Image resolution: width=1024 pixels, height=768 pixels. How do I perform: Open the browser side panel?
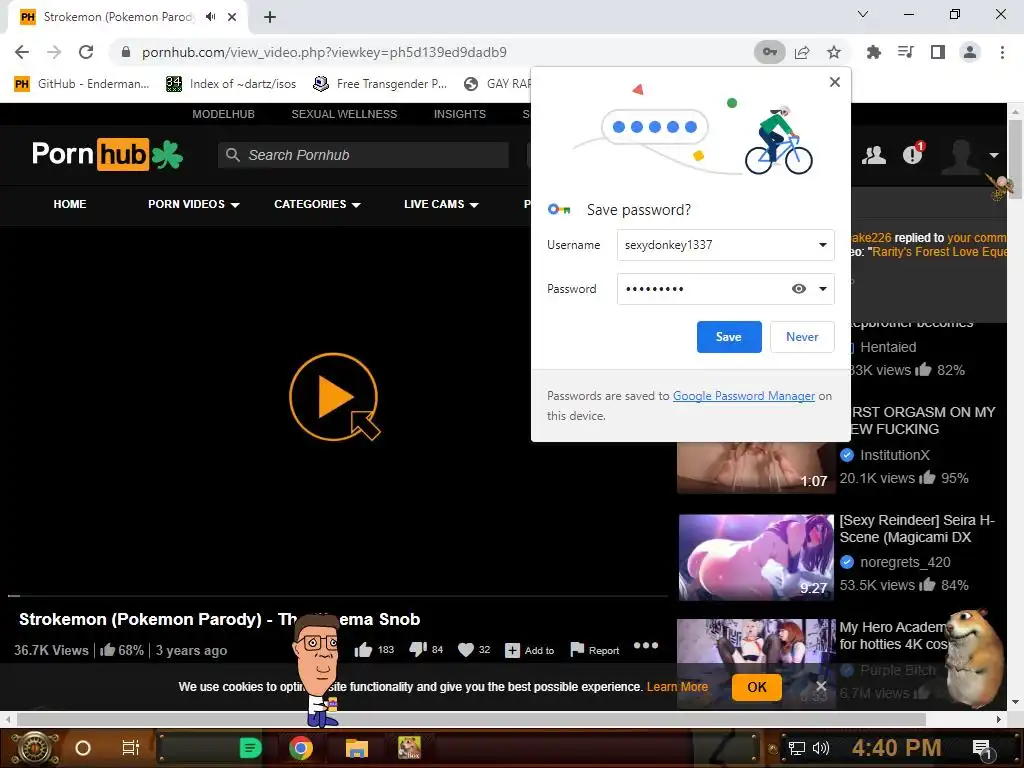pyautogui.click(x=938, y=52)
